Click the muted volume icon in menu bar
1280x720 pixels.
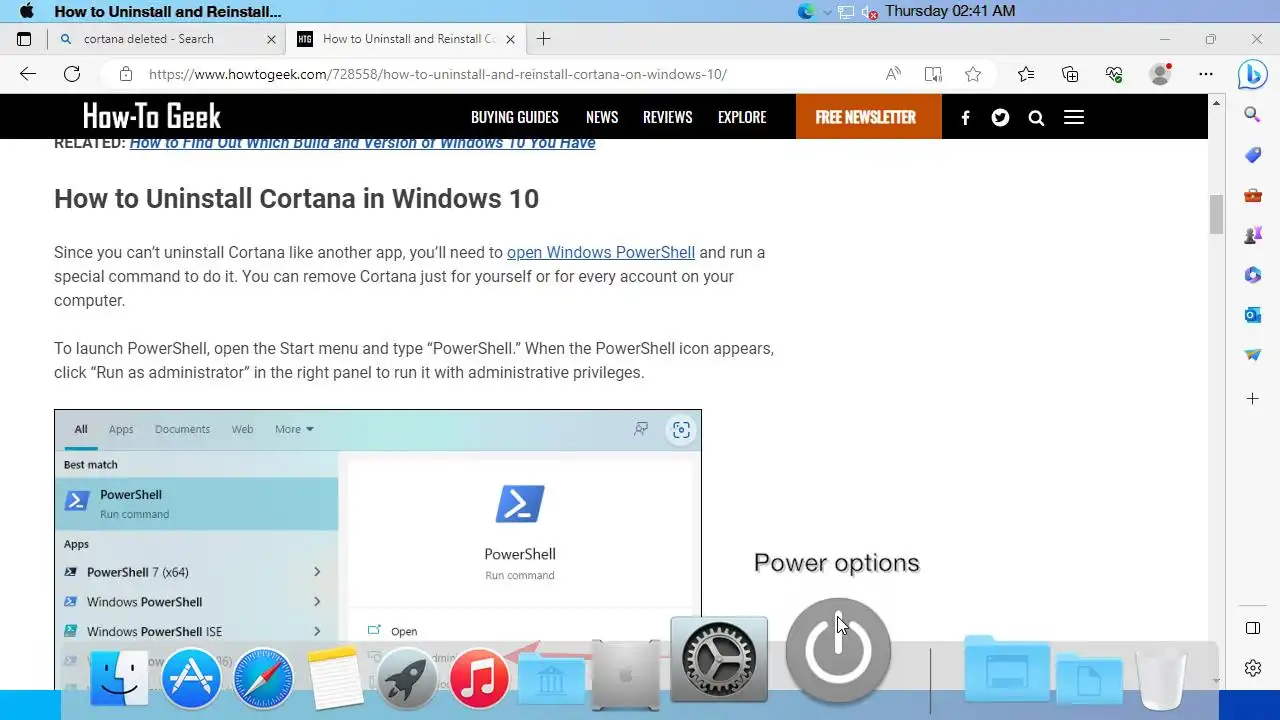(x=869, y=12)
